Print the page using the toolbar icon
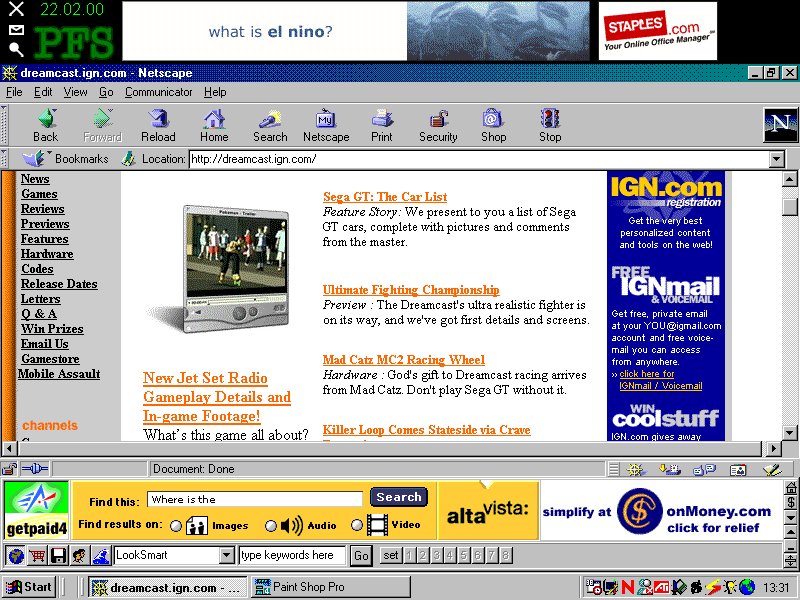This screenshot has height=600, width=800. click(382, 125)
